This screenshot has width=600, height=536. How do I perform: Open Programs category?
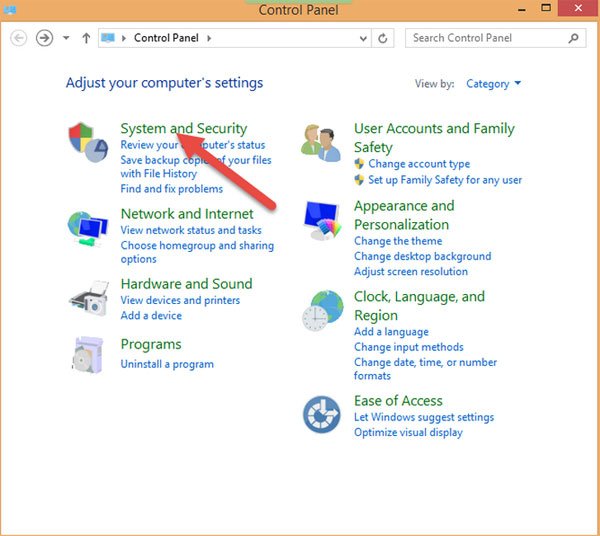(x=151, y=344)
